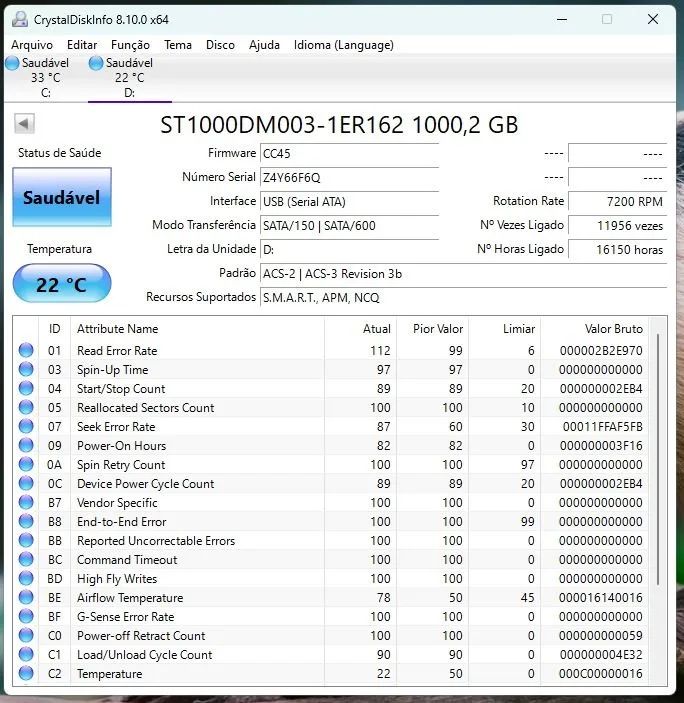Screen dimensions: 684x703
Task: Click the Letra da Unidade field D:
Action: pos(349,249)
